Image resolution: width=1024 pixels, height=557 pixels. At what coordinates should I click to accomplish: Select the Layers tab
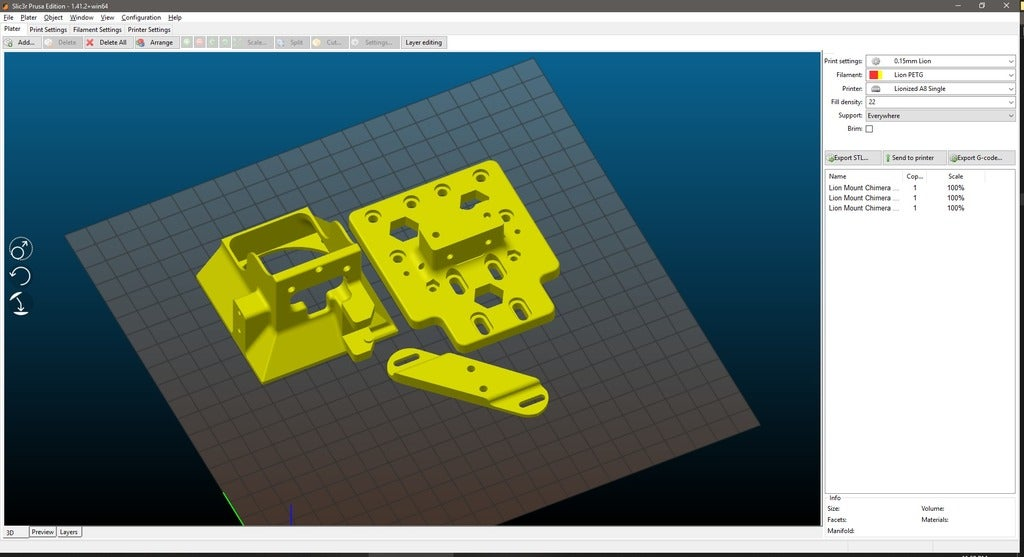coord(69,532)
